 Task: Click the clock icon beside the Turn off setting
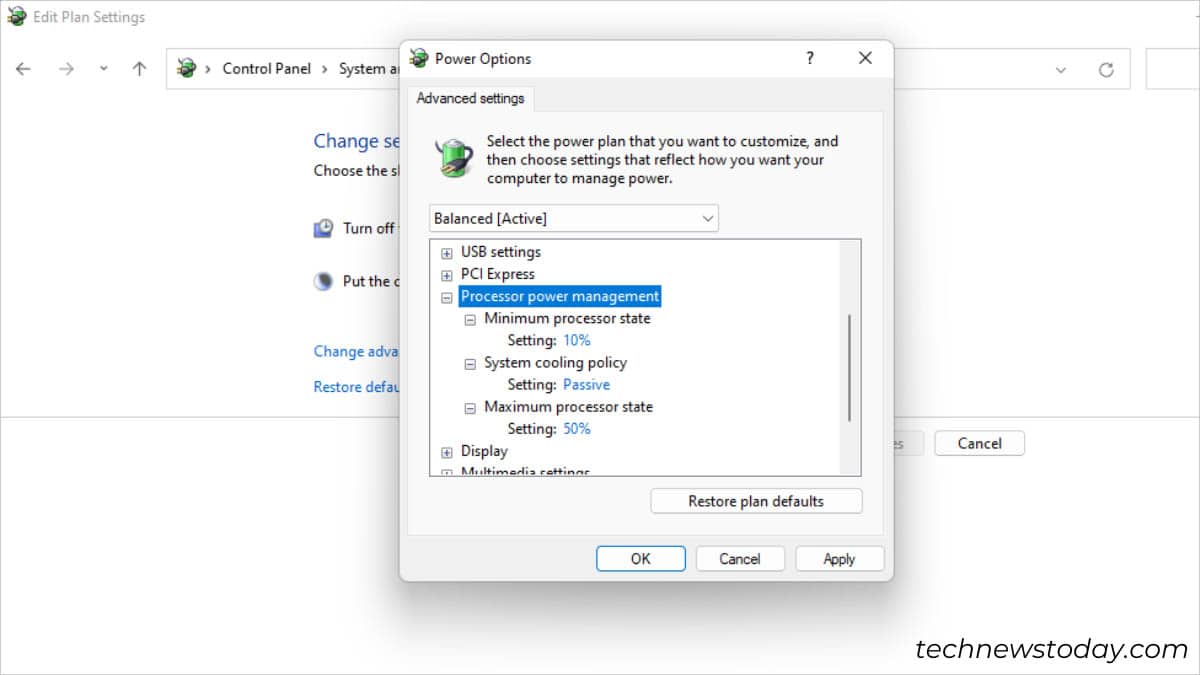tap(323, 228)
